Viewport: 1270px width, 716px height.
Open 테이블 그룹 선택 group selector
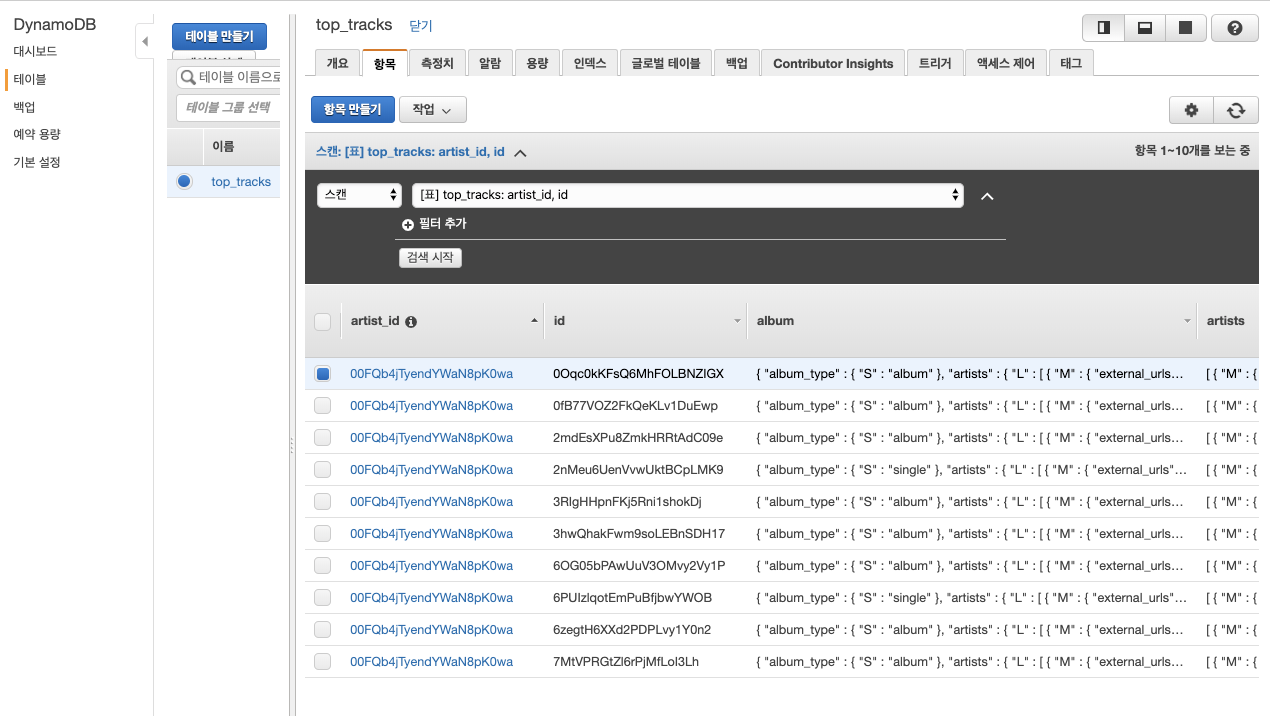tap(228, 108)
